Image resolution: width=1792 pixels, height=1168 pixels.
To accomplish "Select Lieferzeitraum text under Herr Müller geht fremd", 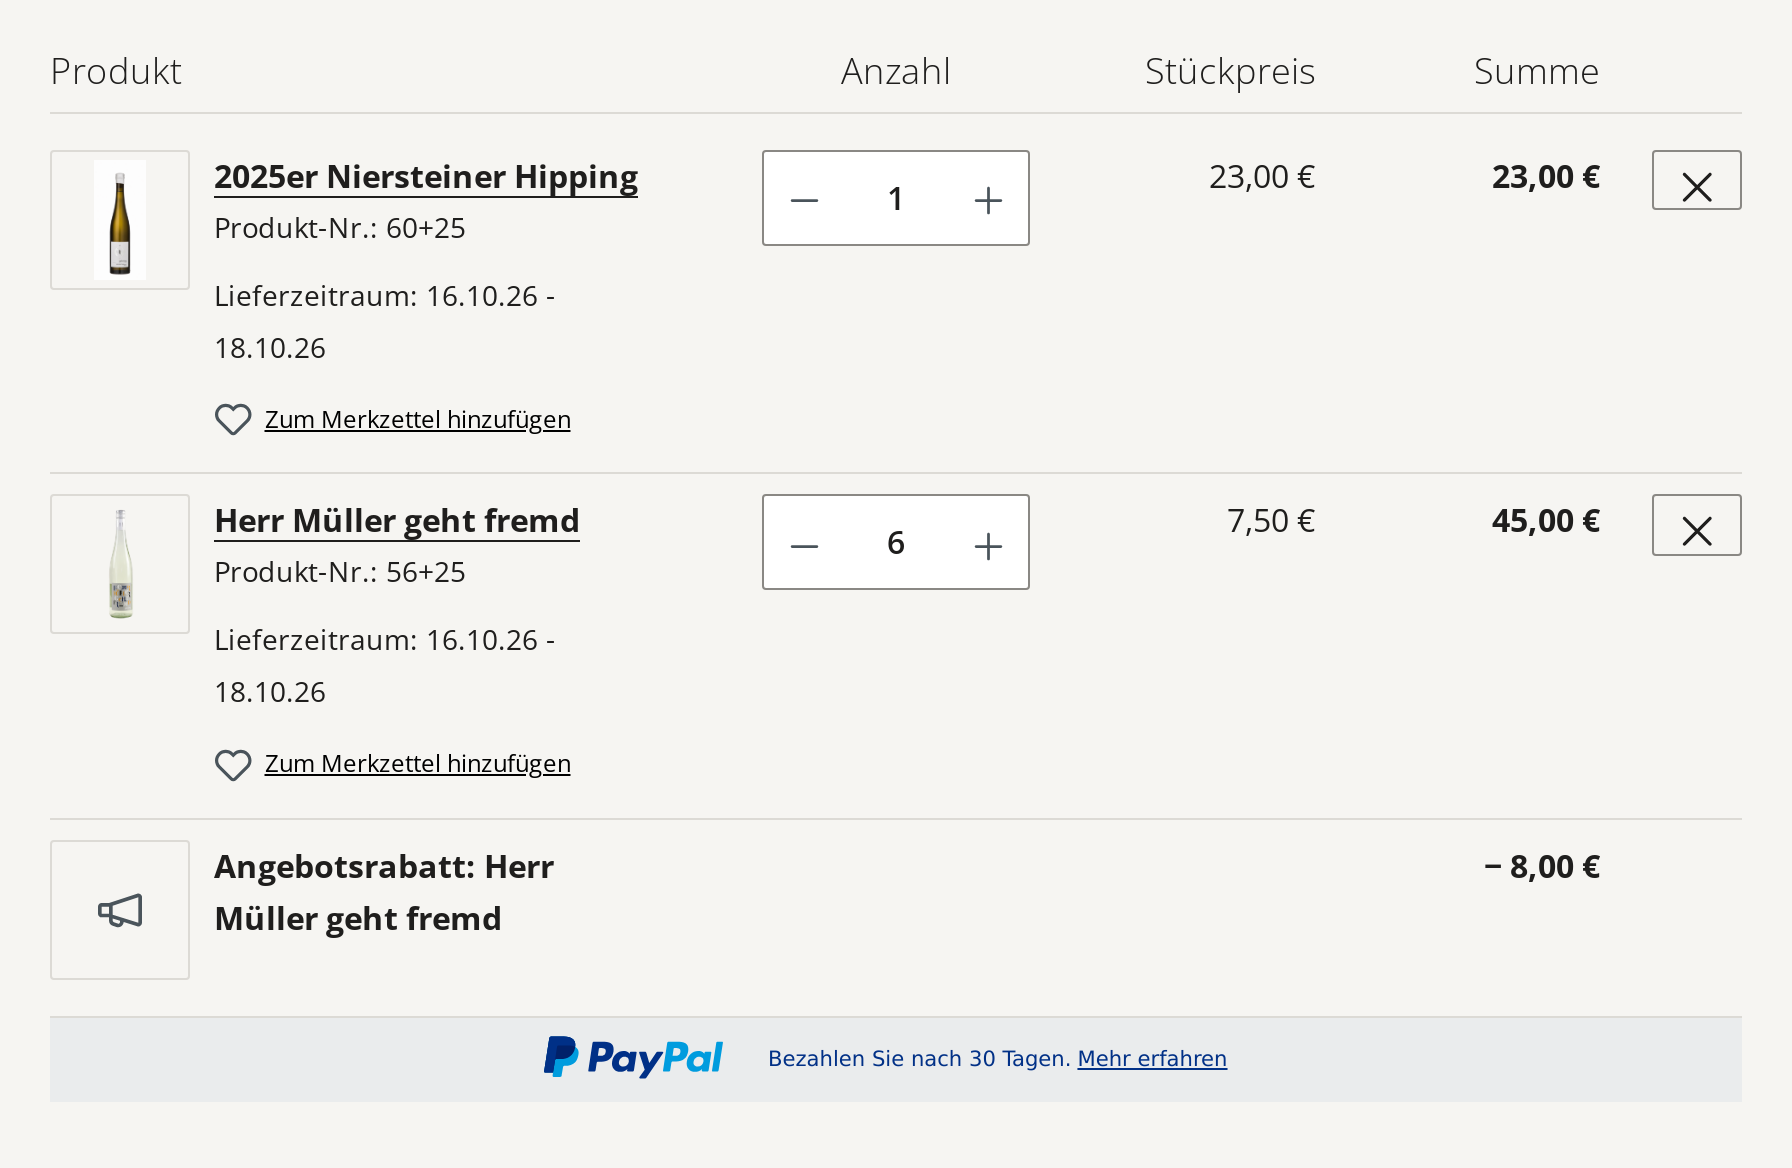I will [385, 666].
